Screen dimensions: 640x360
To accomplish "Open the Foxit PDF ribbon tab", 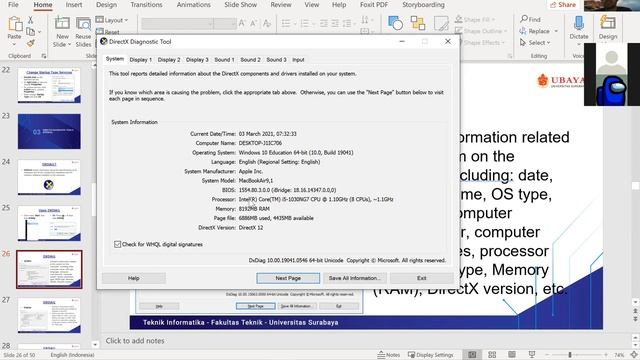I will click(x=373, y=5).
